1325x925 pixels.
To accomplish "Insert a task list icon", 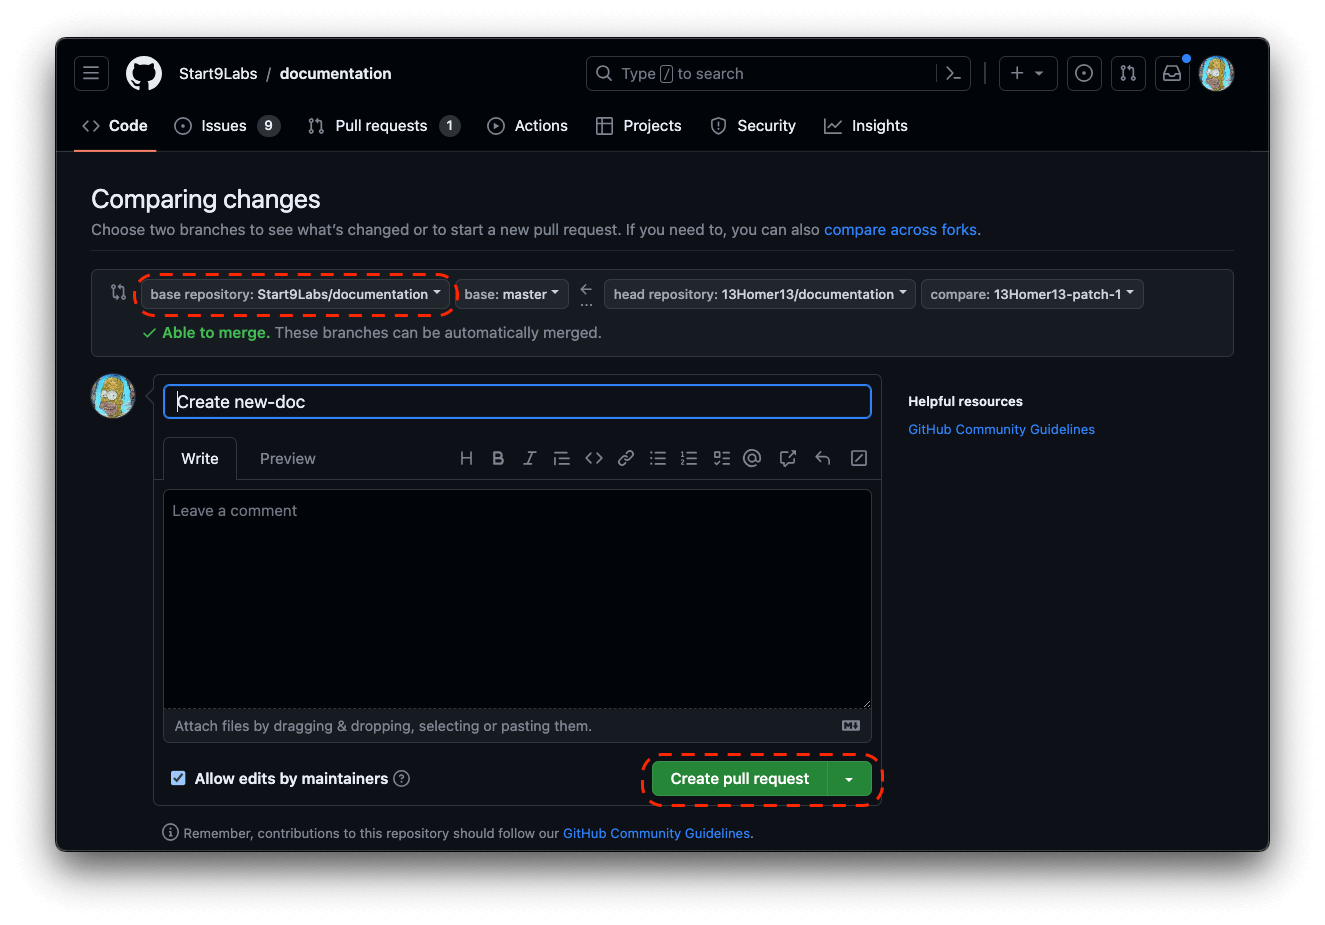I will tap(722, 458).
